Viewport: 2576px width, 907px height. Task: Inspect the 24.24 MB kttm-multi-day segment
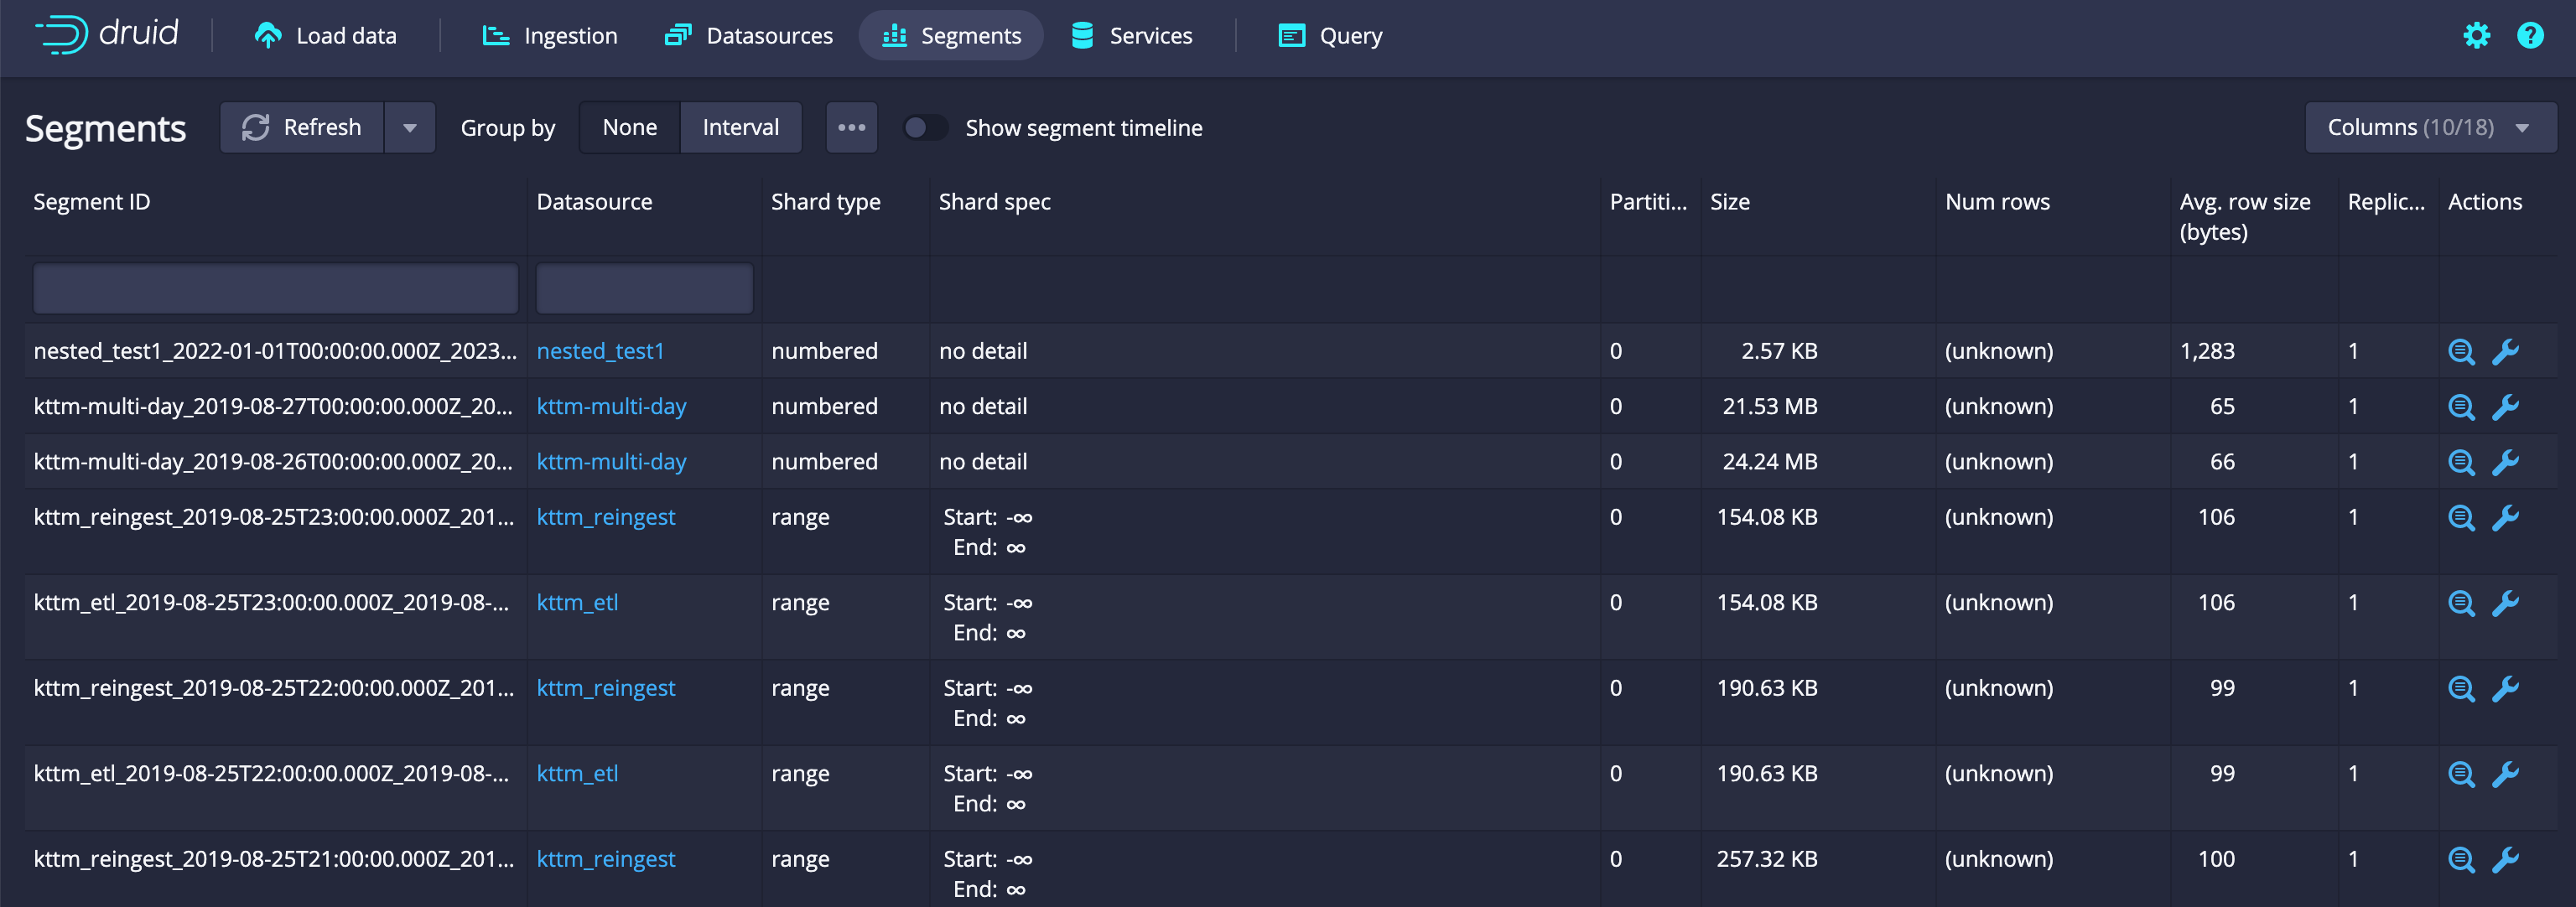(2461, 462)
